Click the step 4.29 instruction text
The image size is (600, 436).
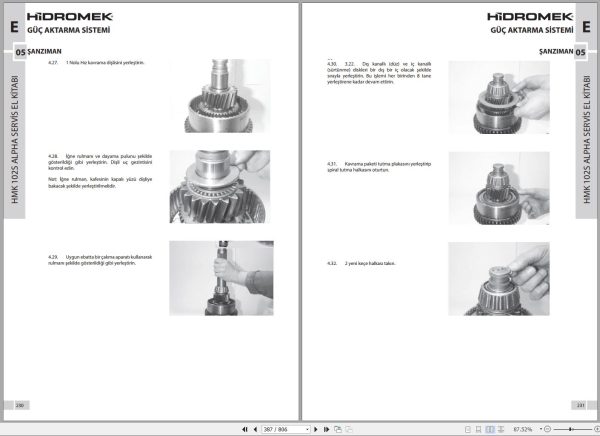click(x=100, y=260)
